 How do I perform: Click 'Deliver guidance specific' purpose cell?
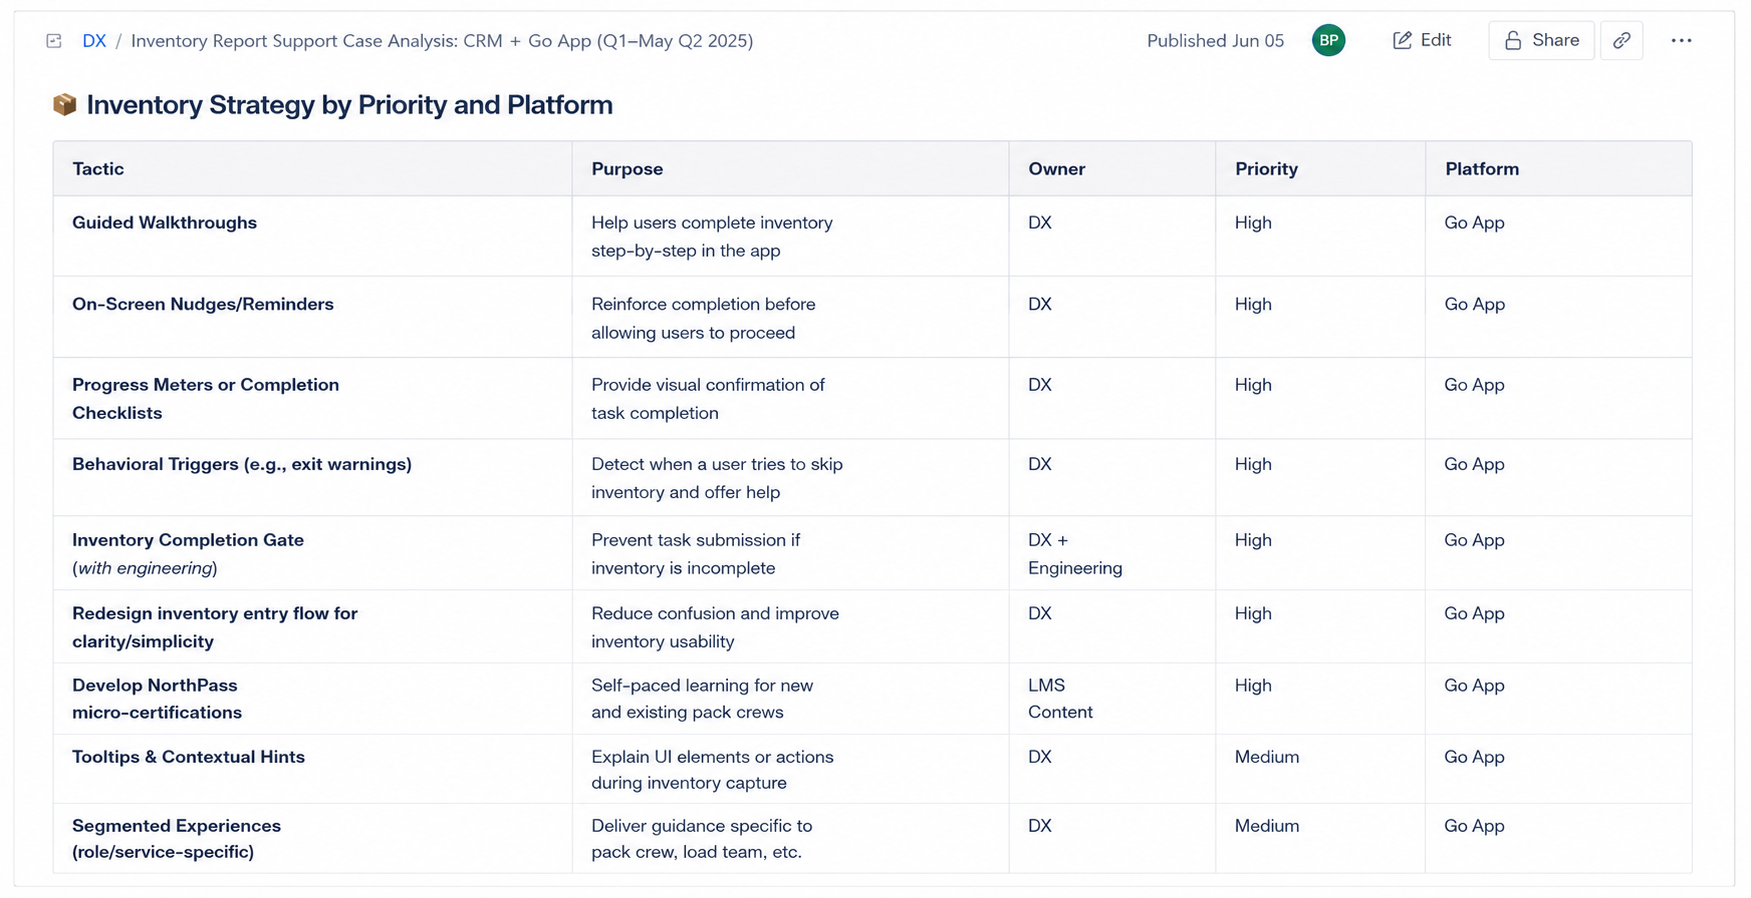[x=790, y=838]
